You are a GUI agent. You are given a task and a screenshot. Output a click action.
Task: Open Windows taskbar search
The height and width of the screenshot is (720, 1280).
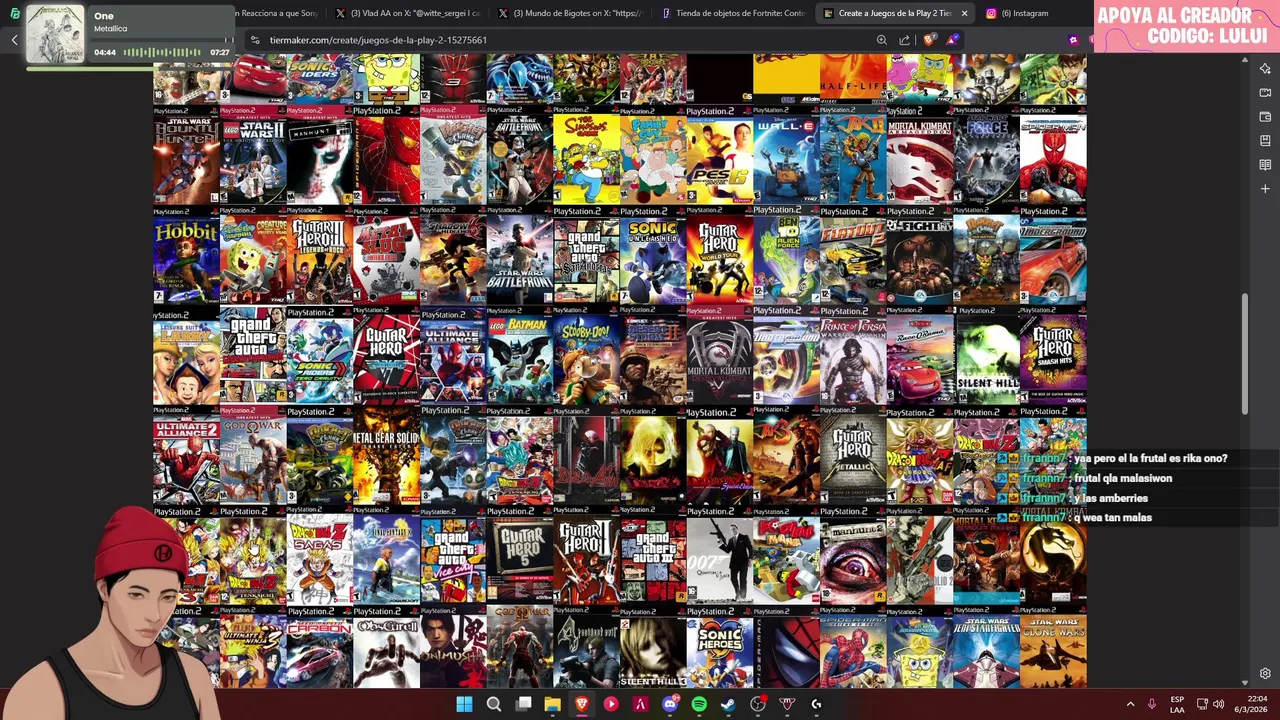[x=493, y=704]
